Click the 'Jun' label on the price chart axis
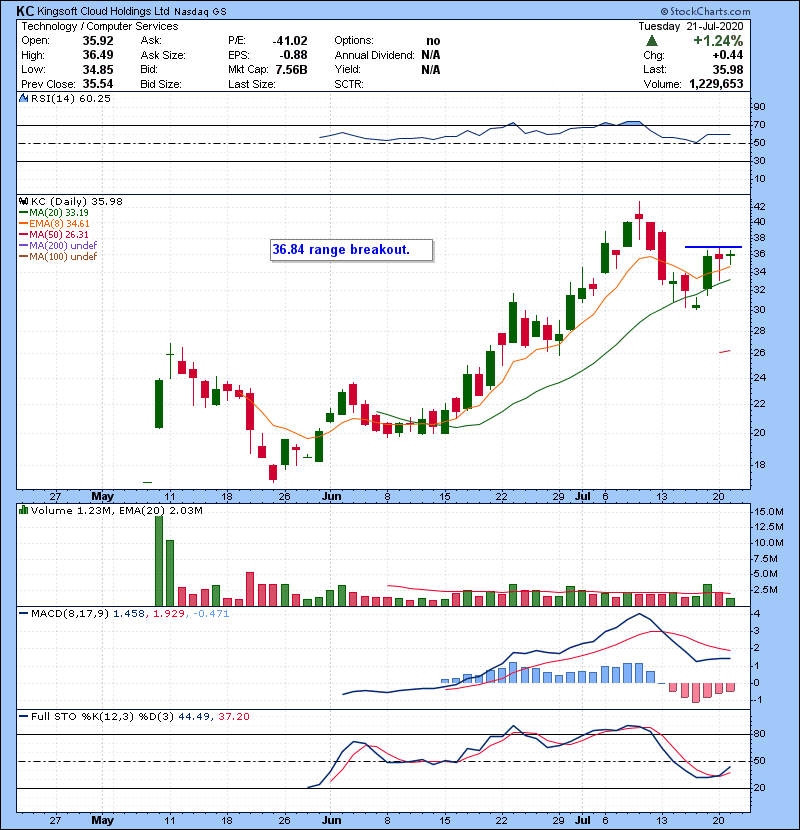Image resolution: width=800 pixels, height=830 pixels. pyautogui.click(x=331, y=497)
